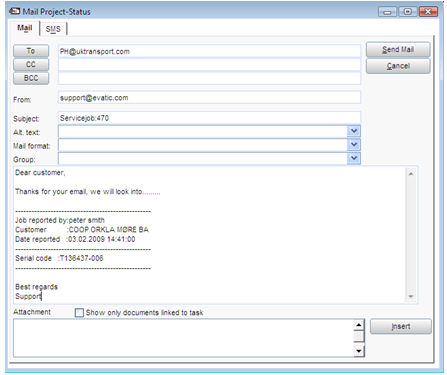Viewport: 447px width, 375px height.
Task: Click attachment list scroll down arrow
Action: click(359, 351)
